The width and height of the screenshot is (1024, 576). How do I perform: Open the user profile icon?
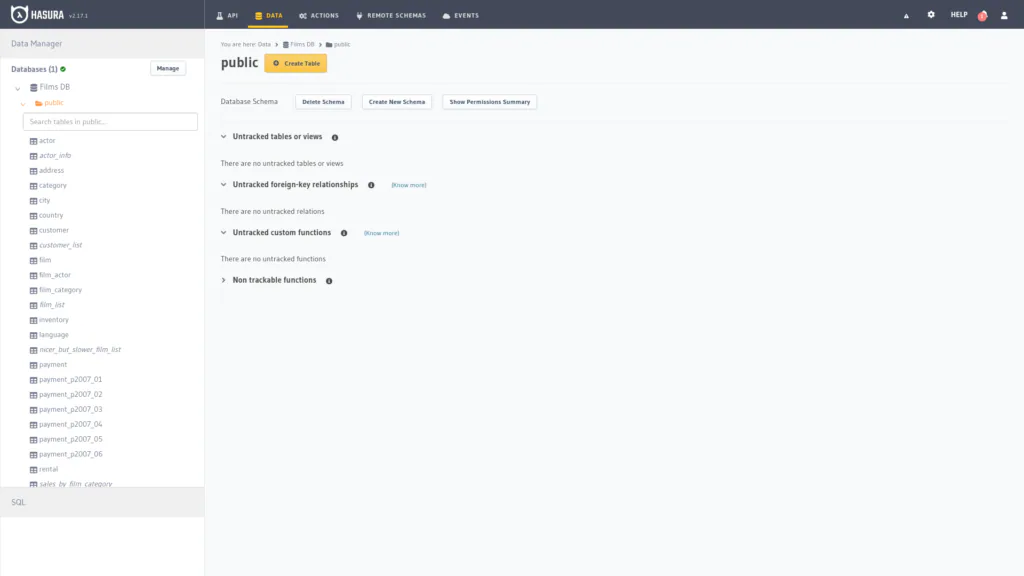click(1004, 15)
